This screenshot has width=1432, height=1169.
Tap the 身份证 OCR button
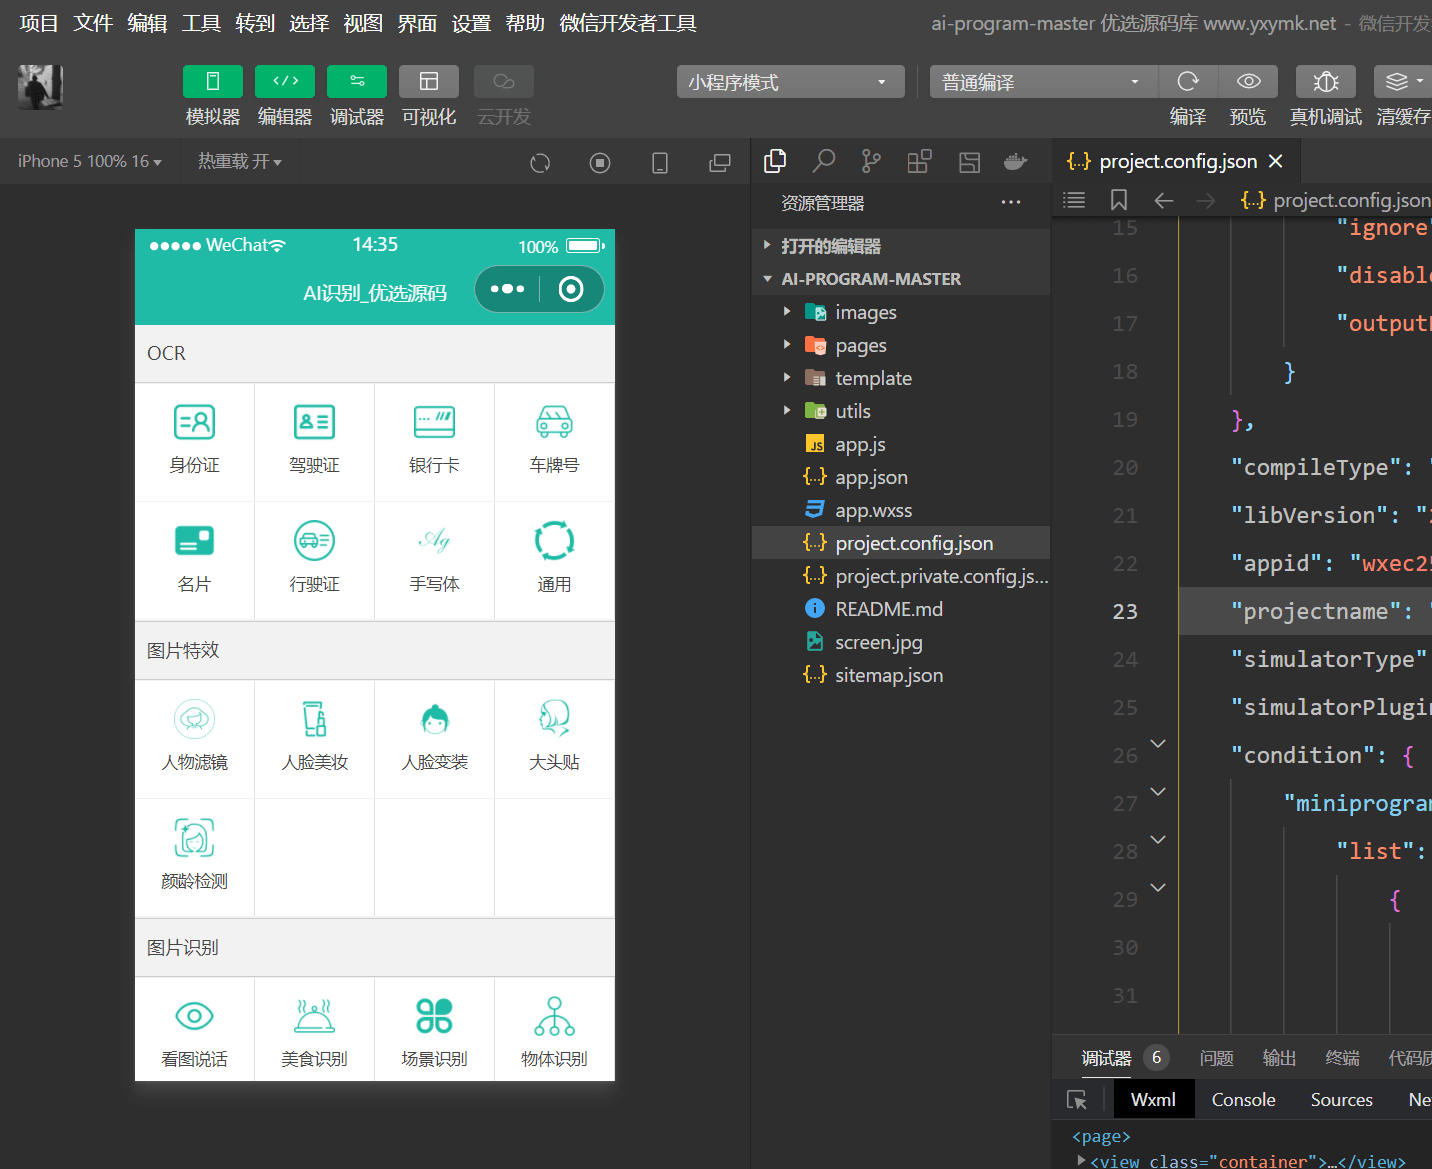(195, 441)
